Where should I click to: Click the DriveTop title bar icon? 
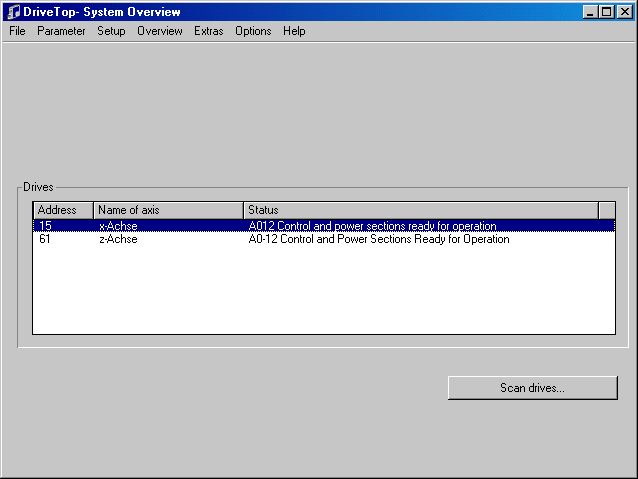pyautogui.click(x=13, y=12)
